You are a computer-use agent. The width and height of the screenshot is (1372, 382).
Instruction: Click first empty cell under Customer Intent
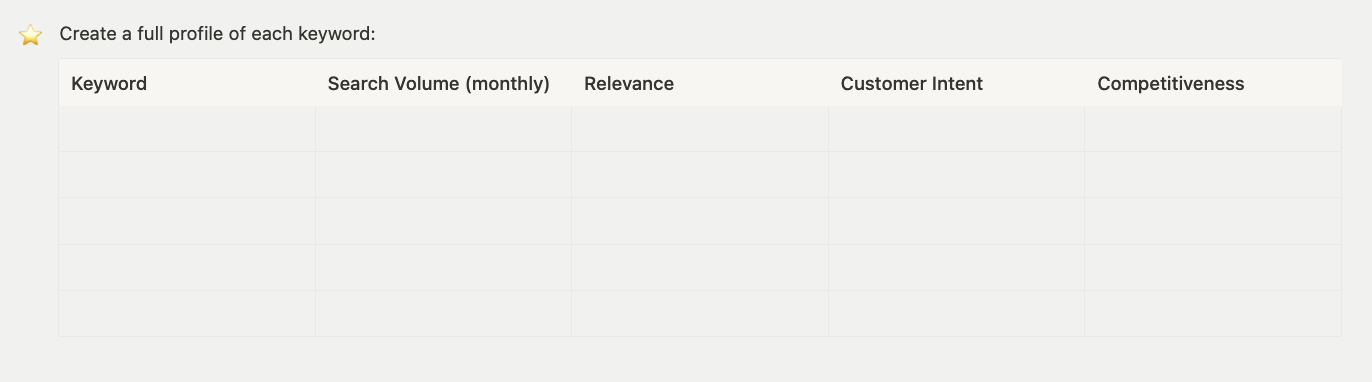956,129
